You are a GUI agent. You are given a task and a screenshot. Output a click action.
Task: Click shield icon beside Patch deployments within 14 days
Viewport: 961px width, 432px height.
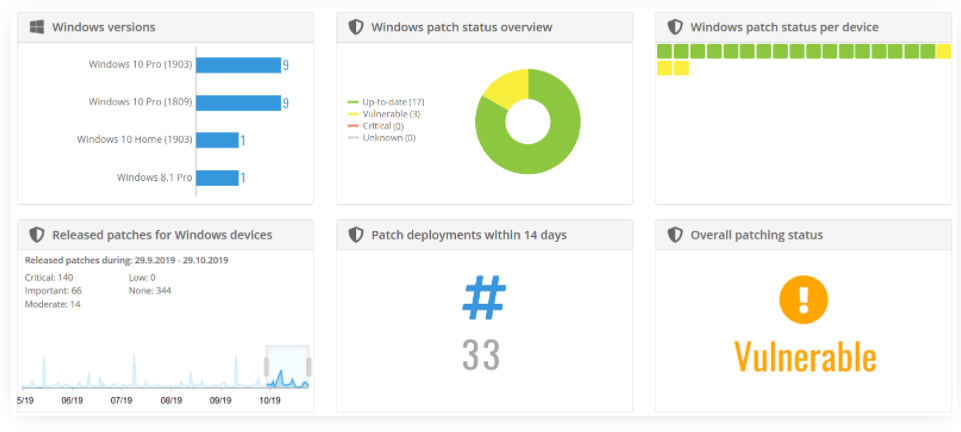355,235
